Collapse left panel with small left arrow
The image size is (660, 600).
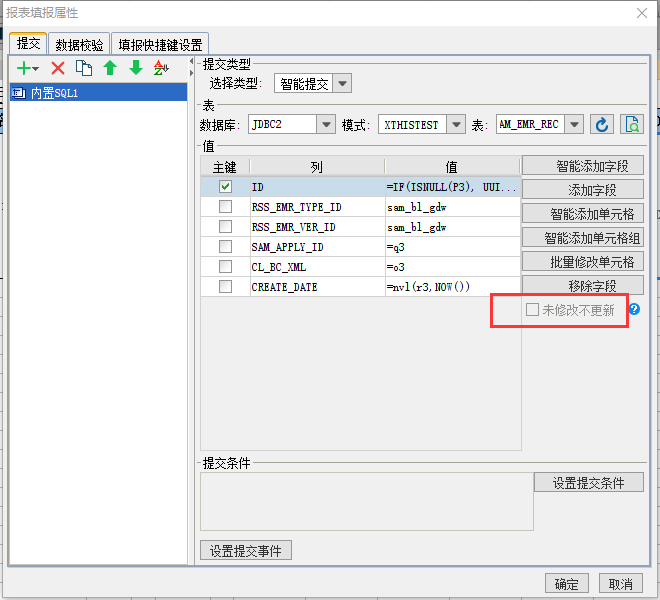[x=191, y=61]
